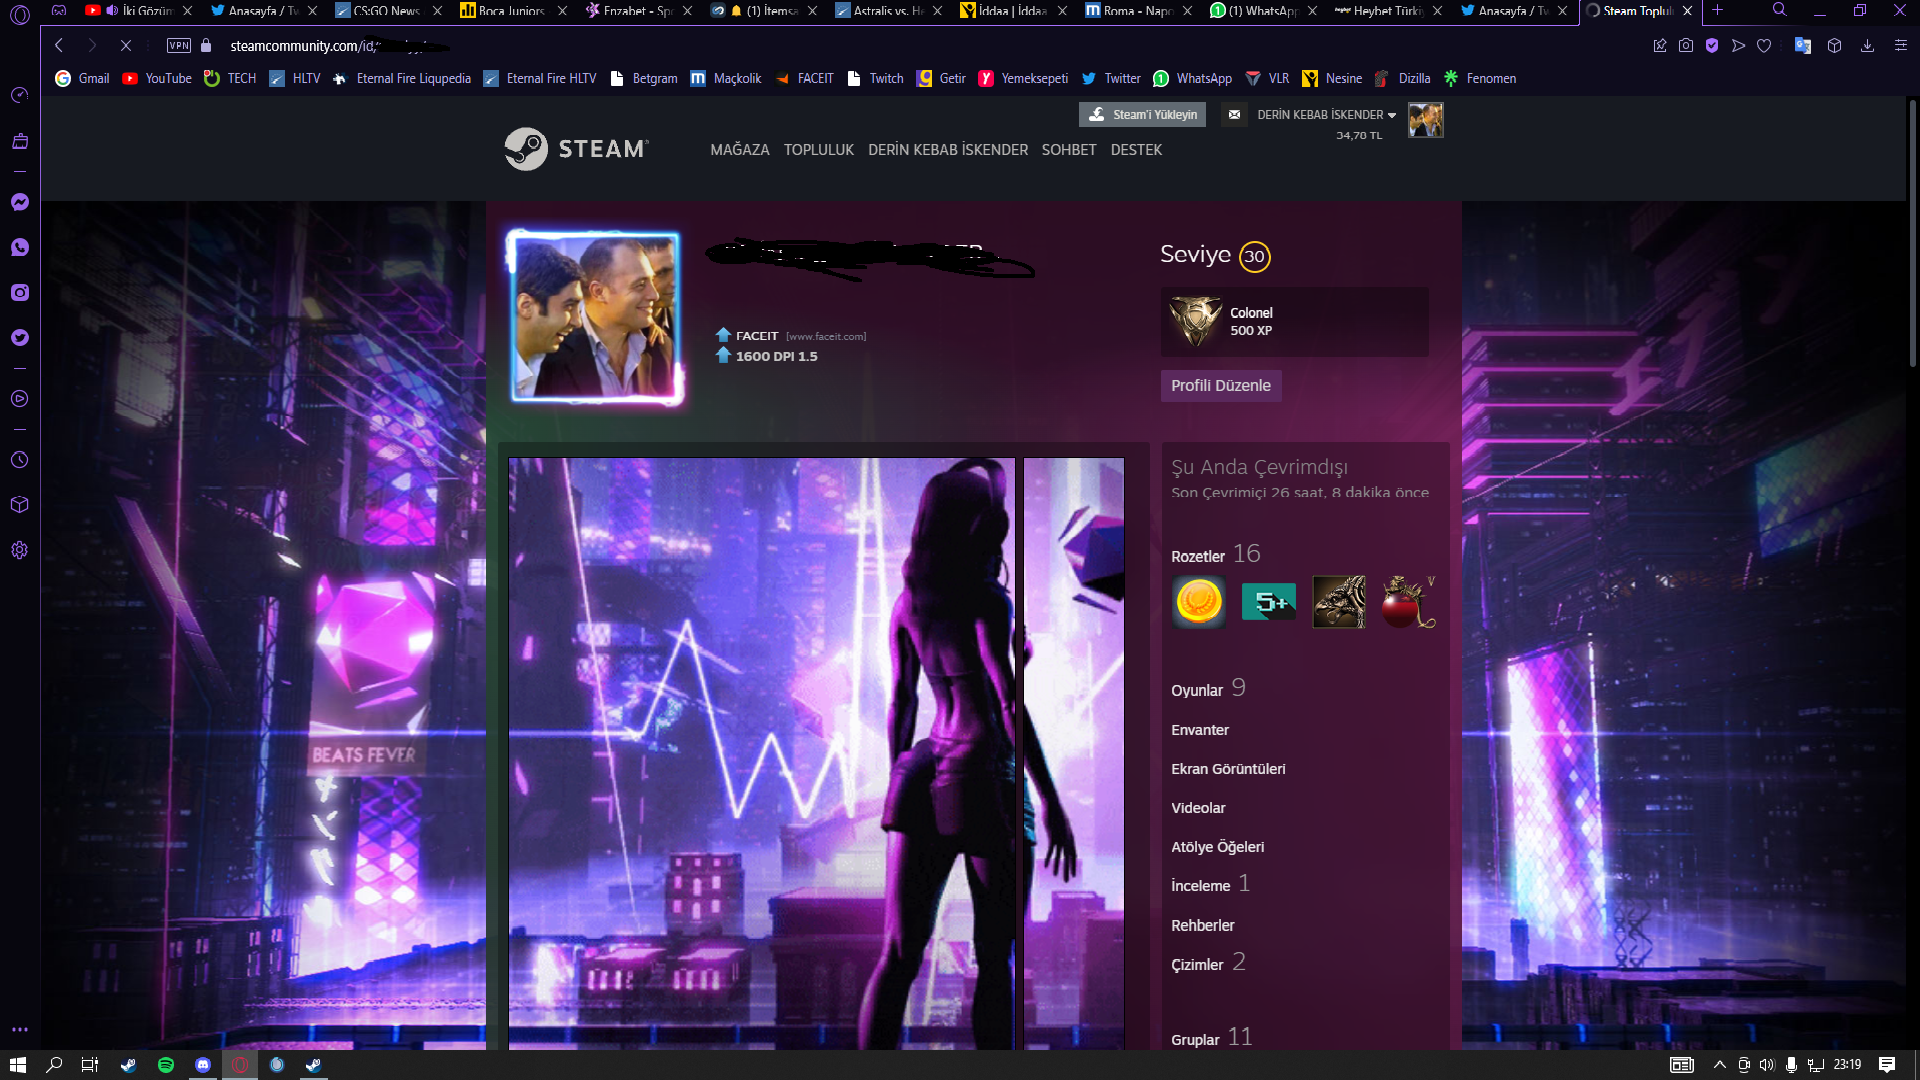This screenshot has width=1920, height=1080.
Task: Stop loading the page
Action: click(126, 45)
